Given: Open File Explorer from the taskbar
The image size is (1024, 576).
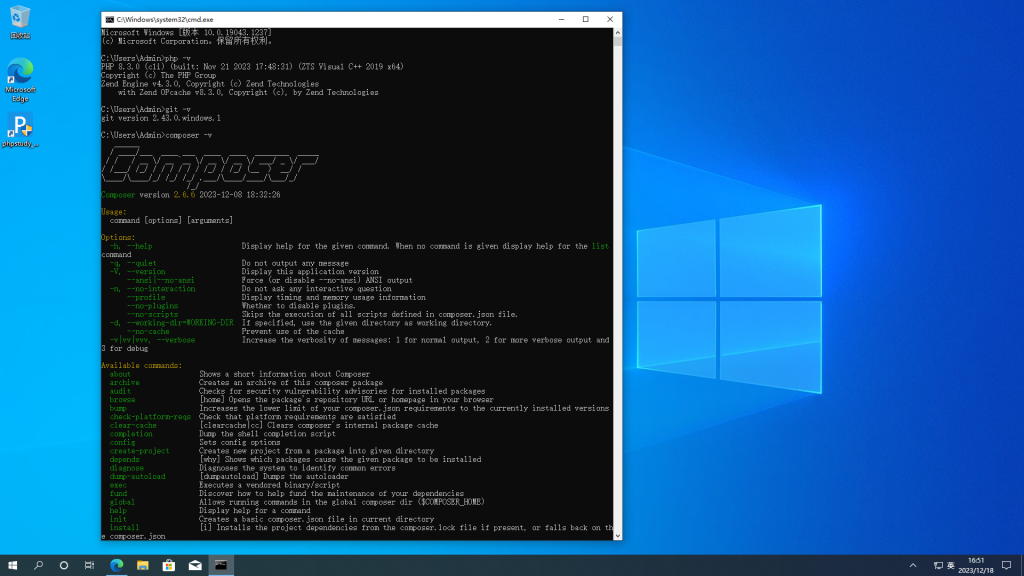Looking at the screenshot, I should pos(143,566).
